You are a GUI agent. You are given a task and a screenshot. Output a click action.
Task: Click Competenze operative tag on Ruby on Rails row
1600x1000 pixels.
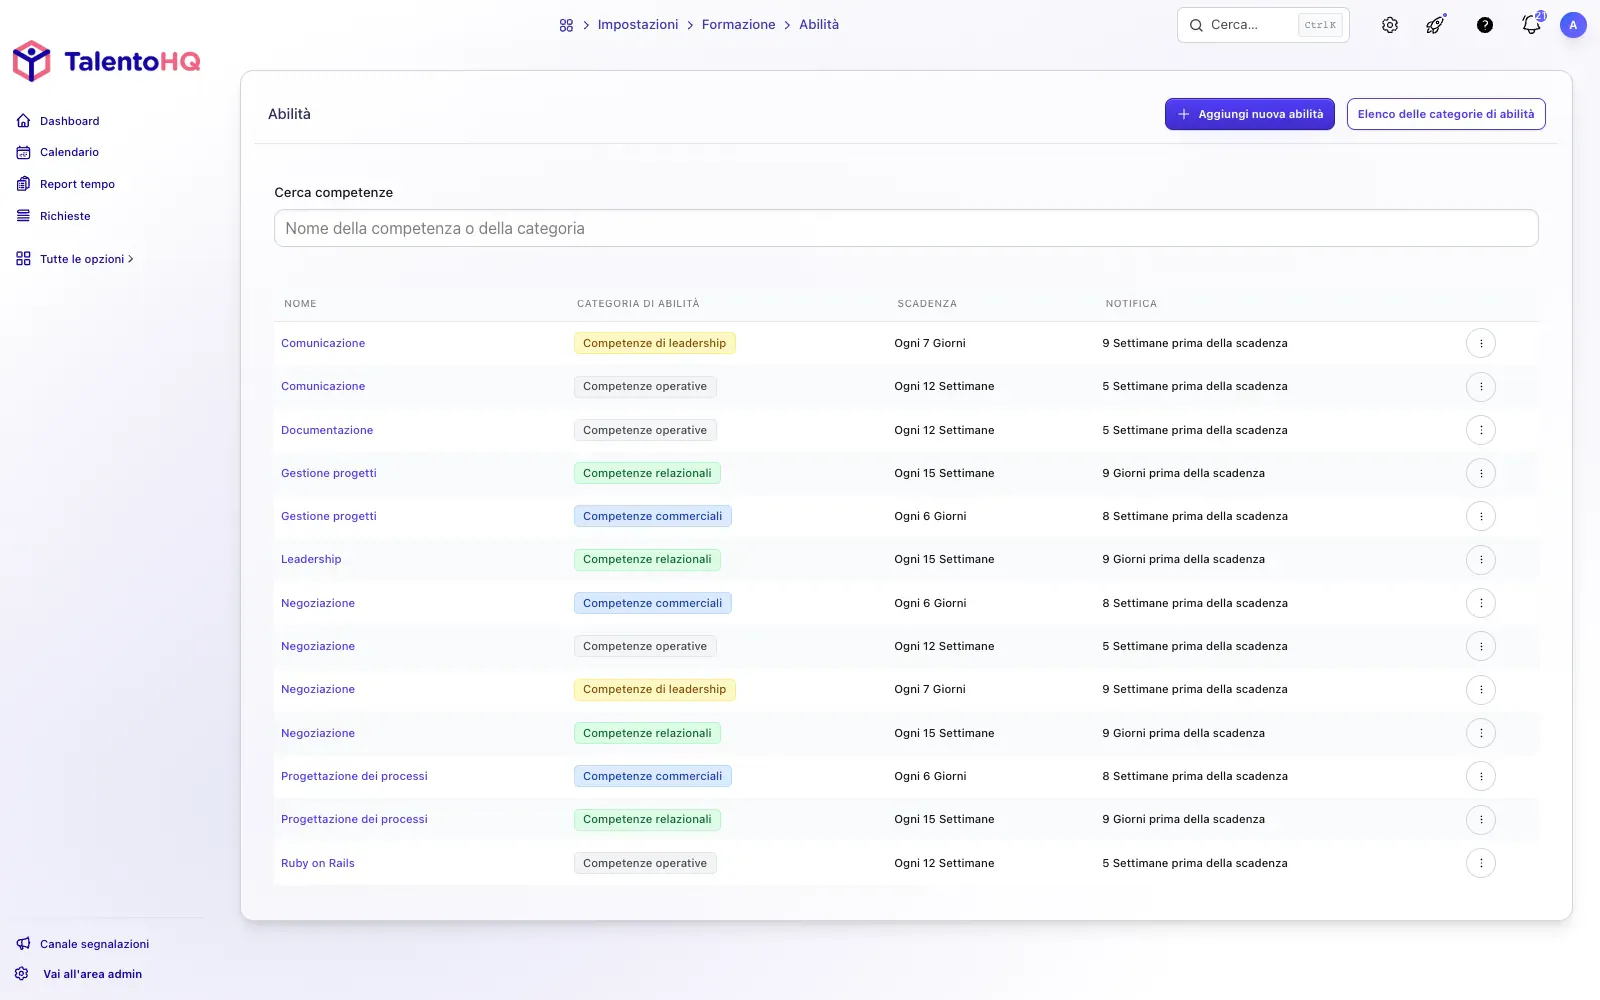click(x=645, y=863)
